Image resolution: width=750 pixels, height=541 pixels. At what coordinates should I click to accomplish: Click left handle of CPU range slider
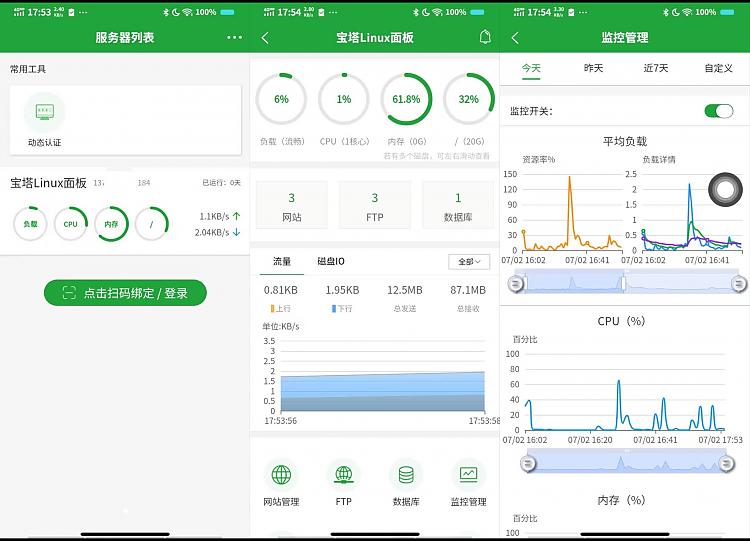point(528,463)
